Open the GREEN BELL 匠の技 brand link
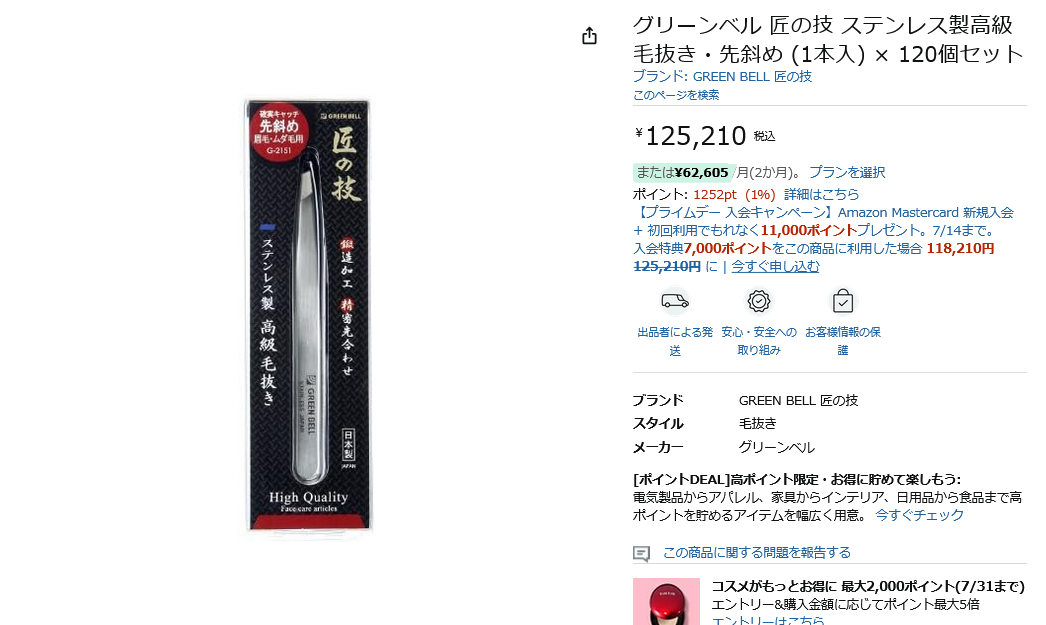The image size is (1046, 625). coord(722,77)
